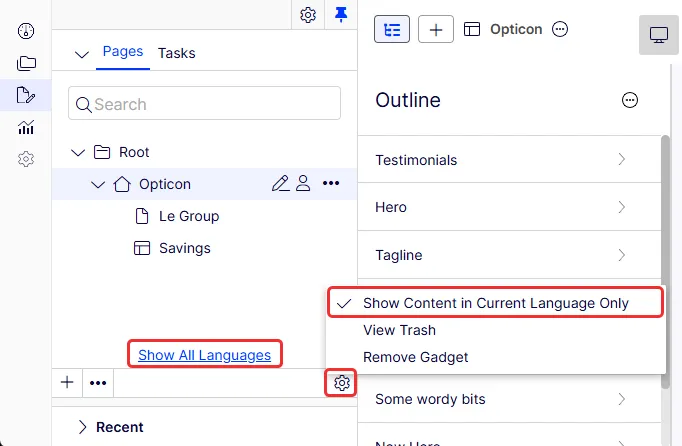Open the navigation pane gear settings at top

[308, 15]
